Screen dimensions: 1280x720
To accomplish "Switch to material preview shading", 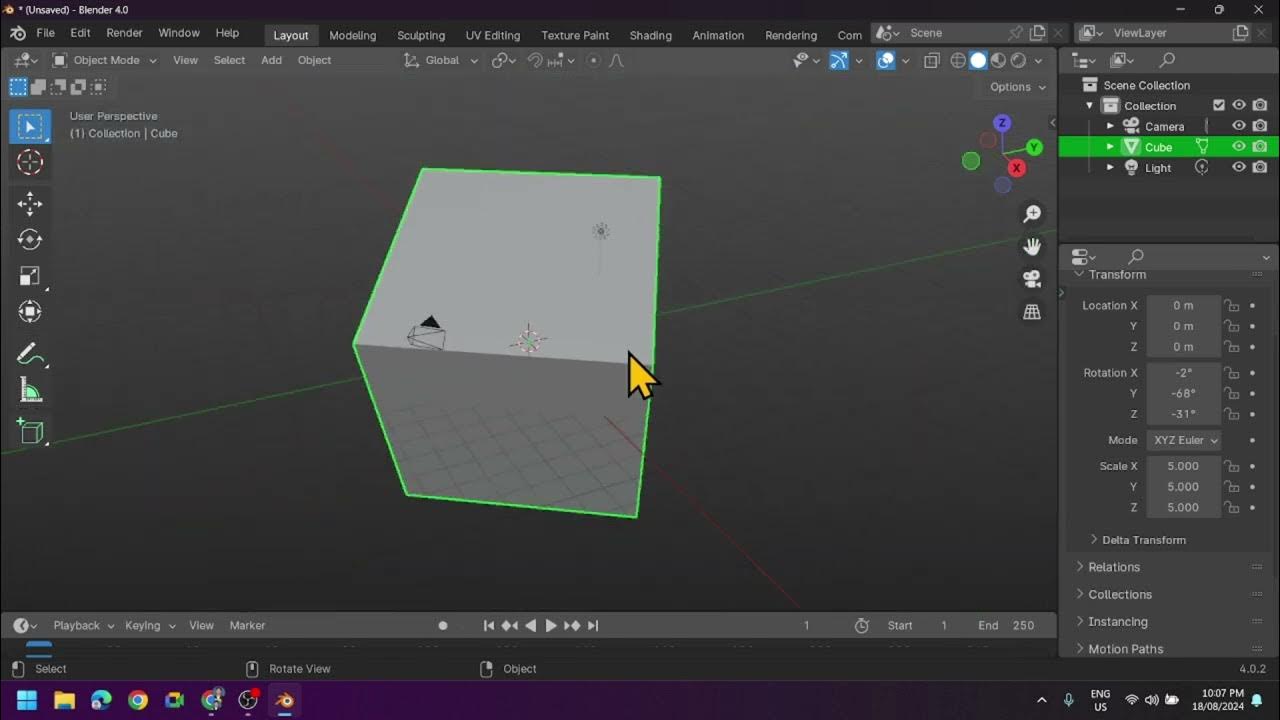I will tap(998, 60).
